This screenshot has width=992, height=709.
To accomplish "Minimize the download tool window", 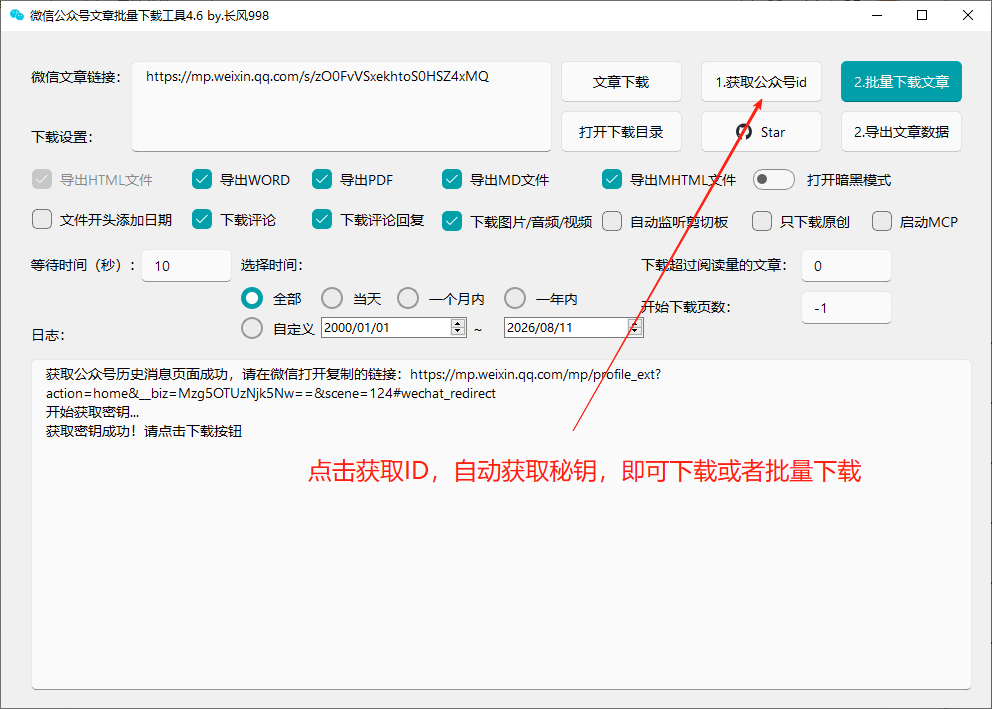I will (x=877, y=15).
